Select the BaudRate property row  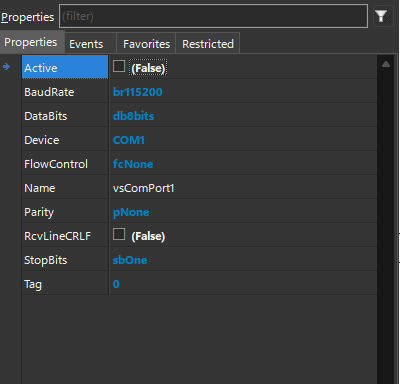[199, 92]
